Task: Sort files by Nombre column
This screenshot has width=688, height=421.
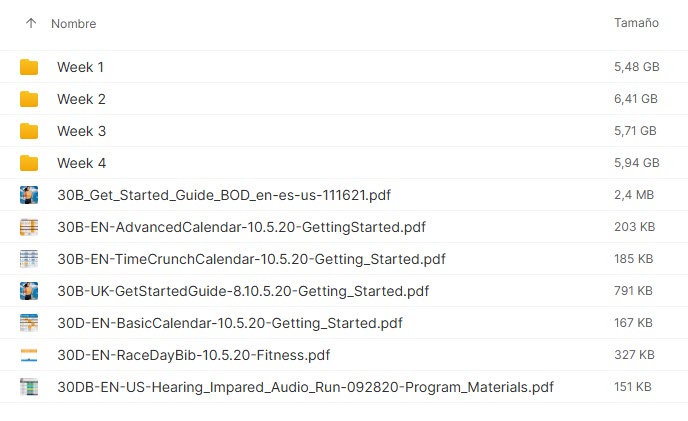Action: [73, 23]
